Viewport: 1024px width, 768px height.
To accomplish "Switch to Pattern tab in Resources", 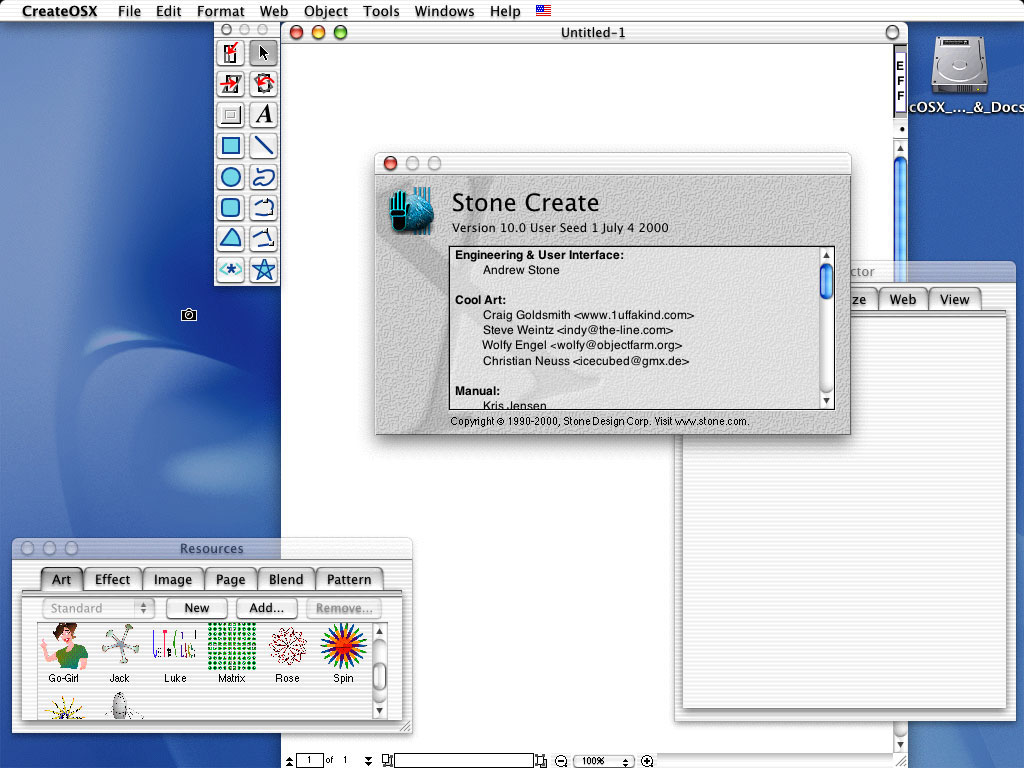I will 349,579.
